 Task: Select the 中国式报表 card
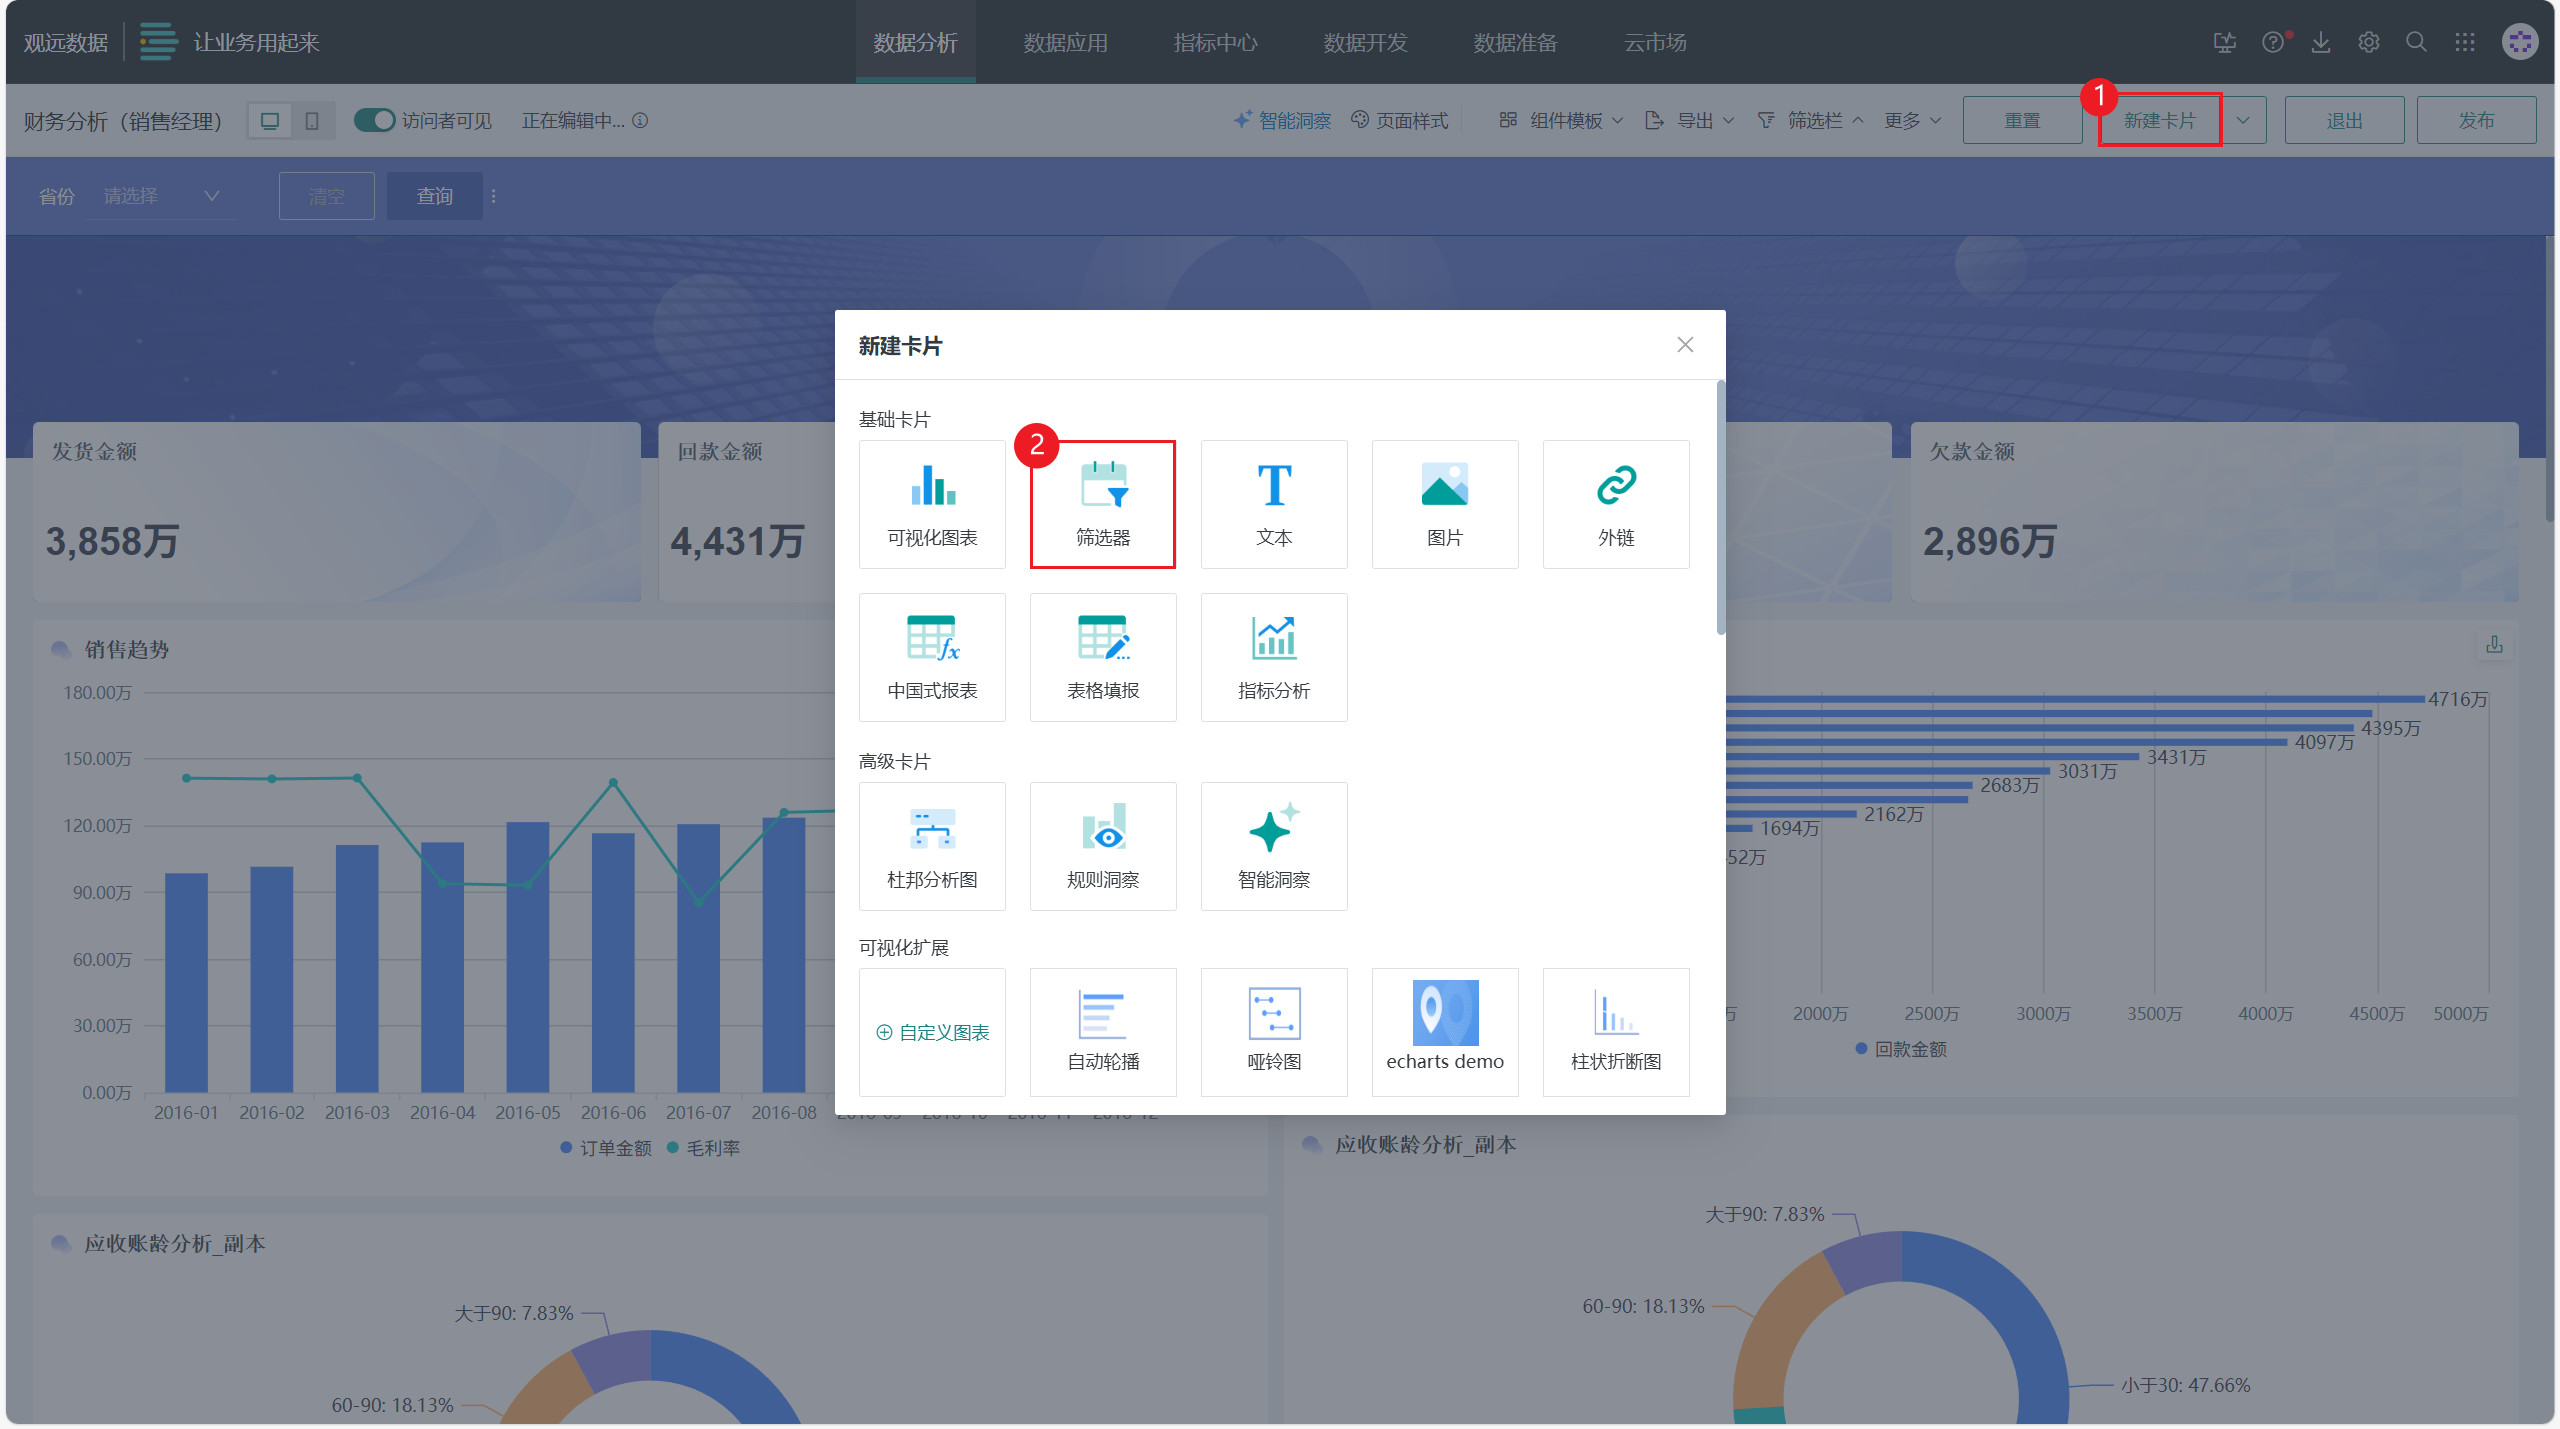[x=931, y=657]
